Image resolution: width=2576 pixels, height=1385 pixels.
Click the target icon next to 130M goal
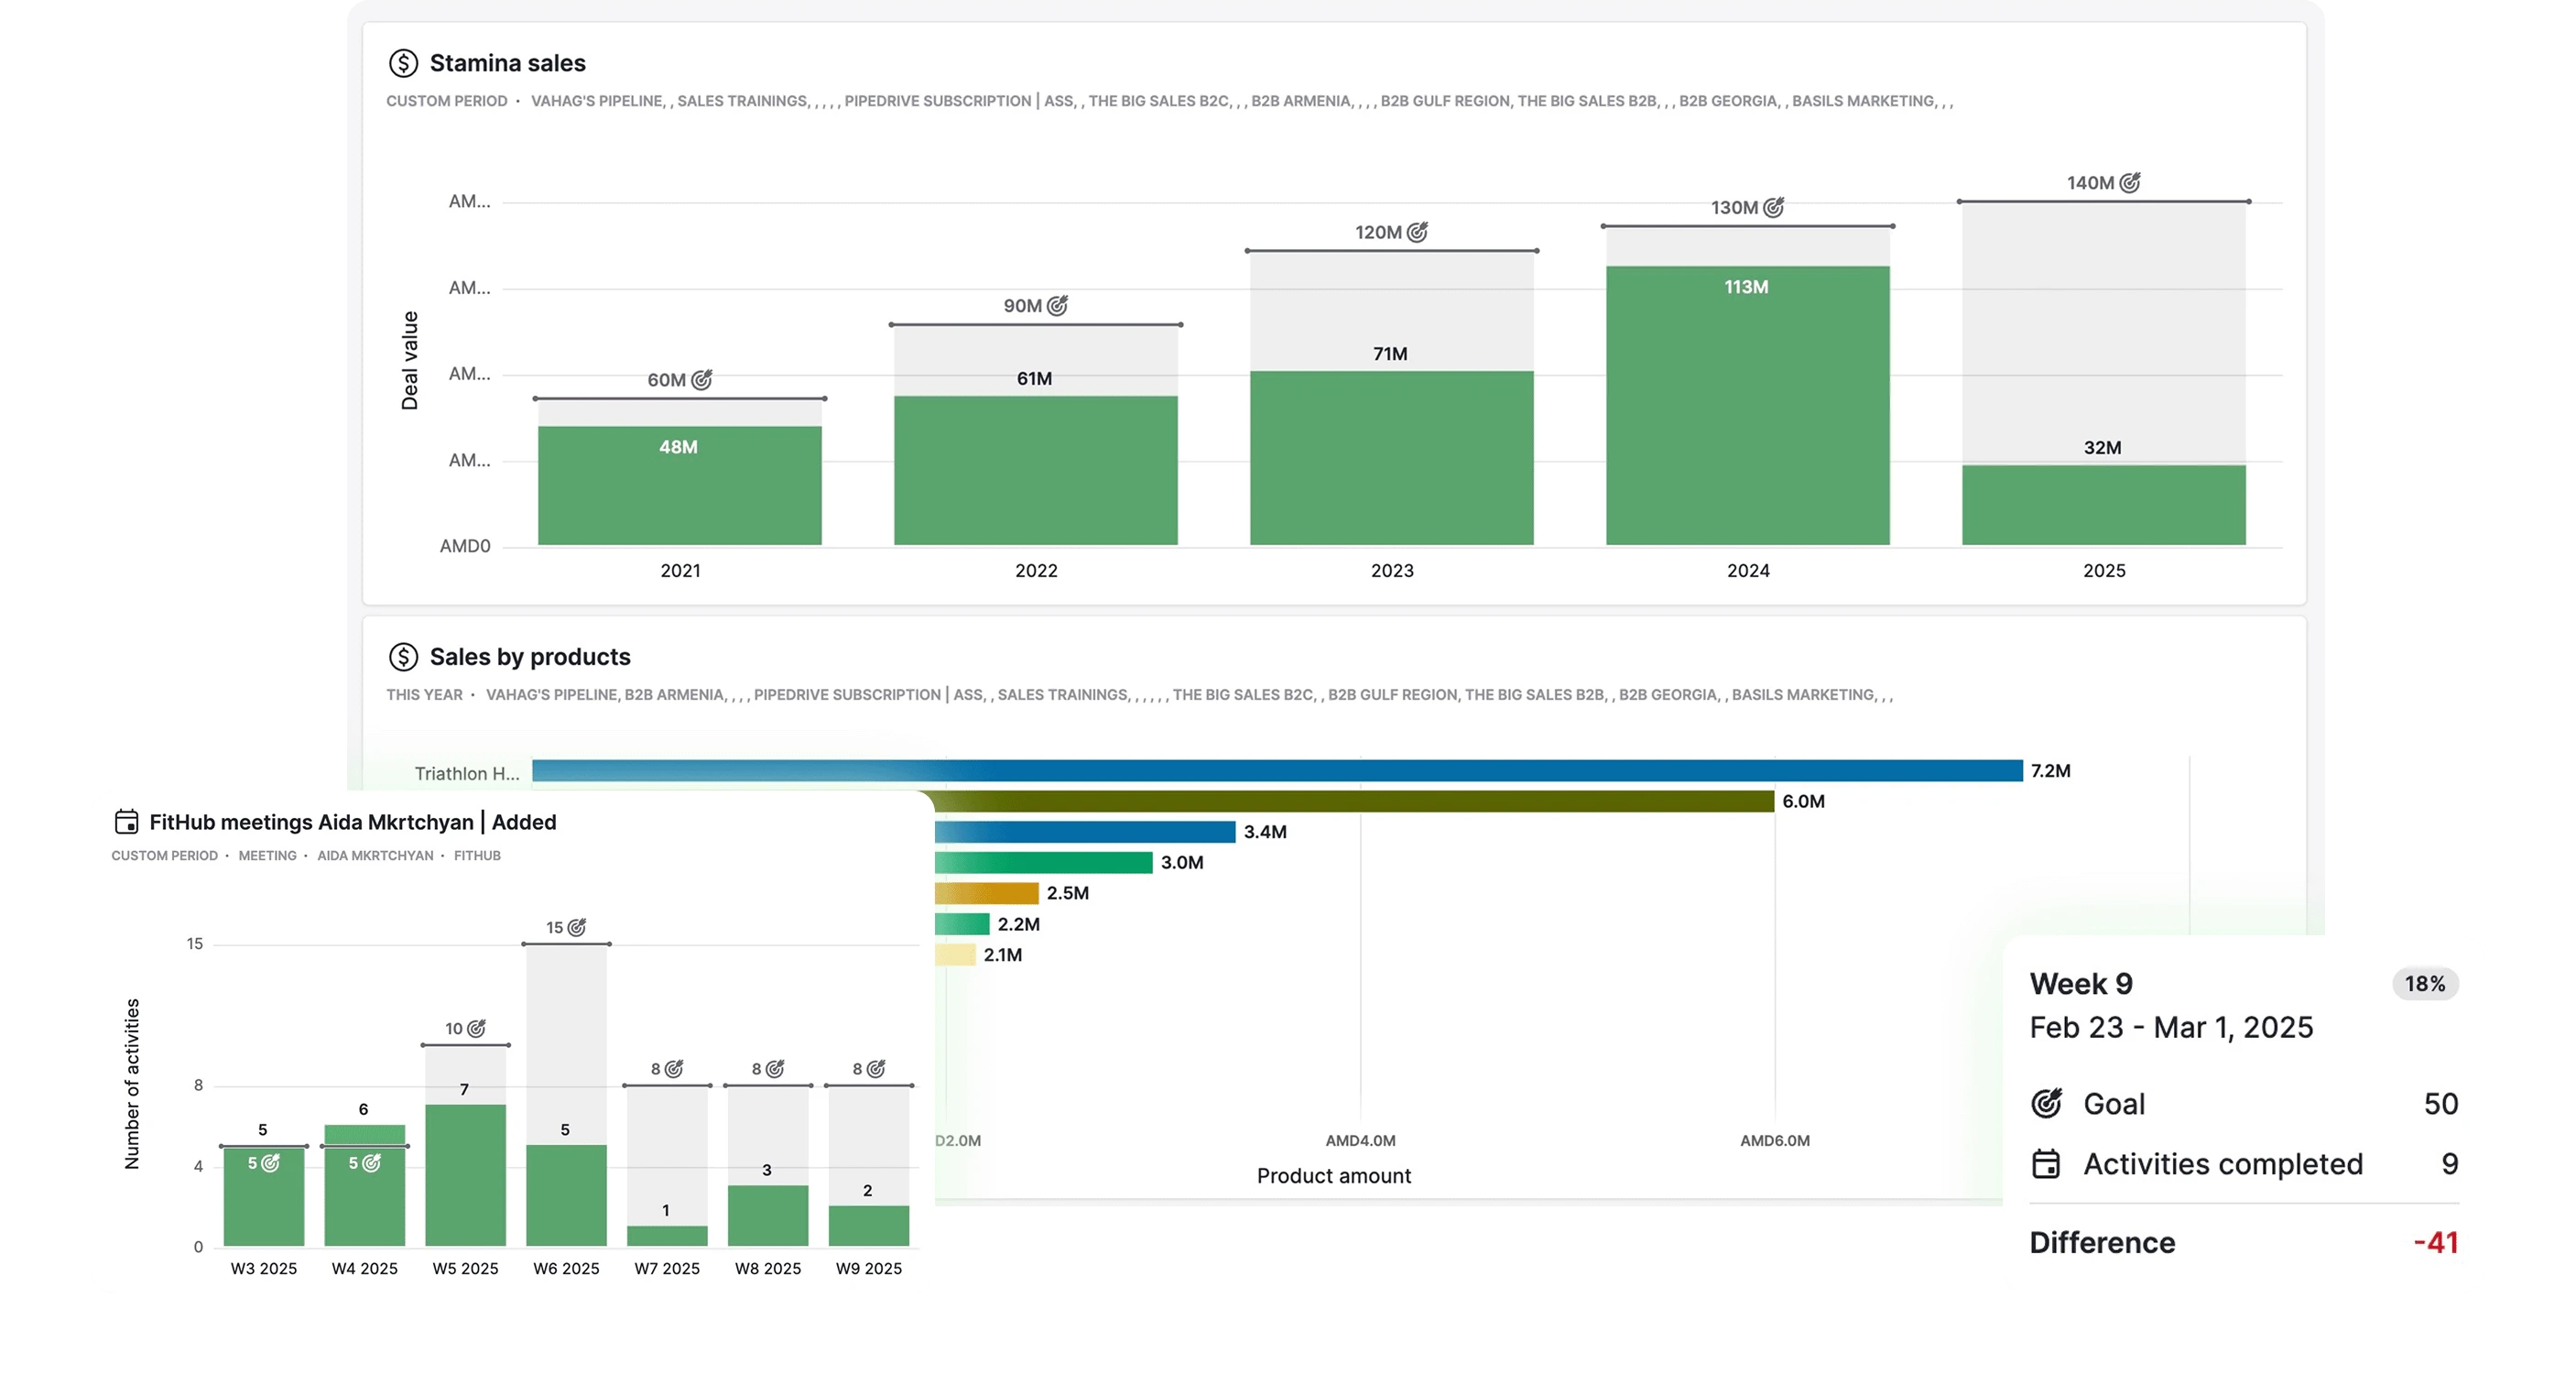click(1773, 207)
